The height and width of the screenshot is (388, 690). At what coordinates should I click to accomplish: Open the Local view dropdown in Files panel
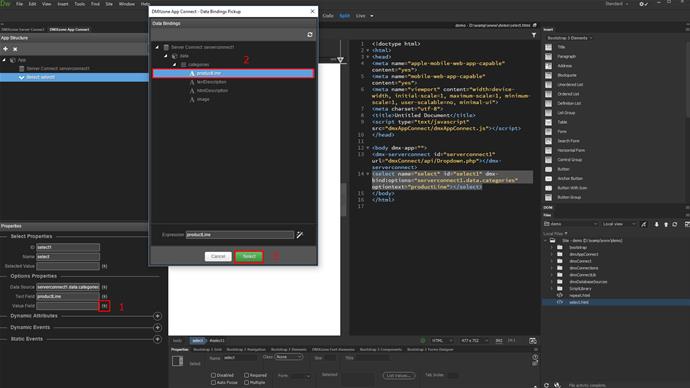(618, 224)
